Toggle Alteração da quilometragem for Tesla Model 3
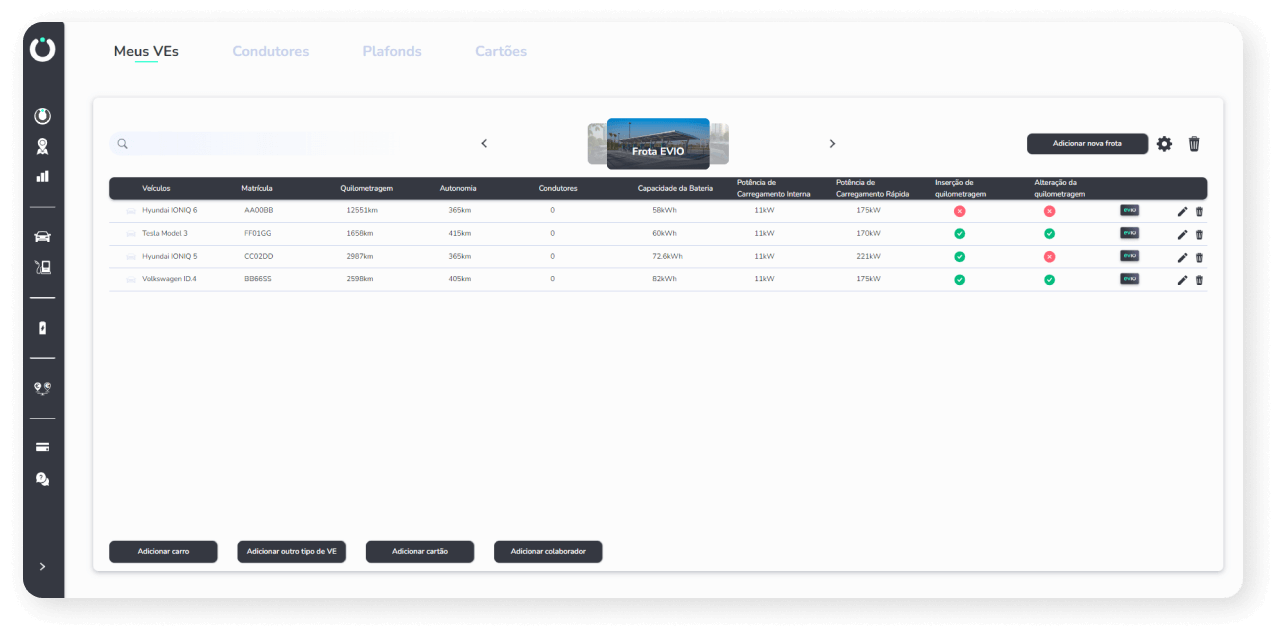The height and width of the screenshot is (636, 1281). pos(1049,233)
